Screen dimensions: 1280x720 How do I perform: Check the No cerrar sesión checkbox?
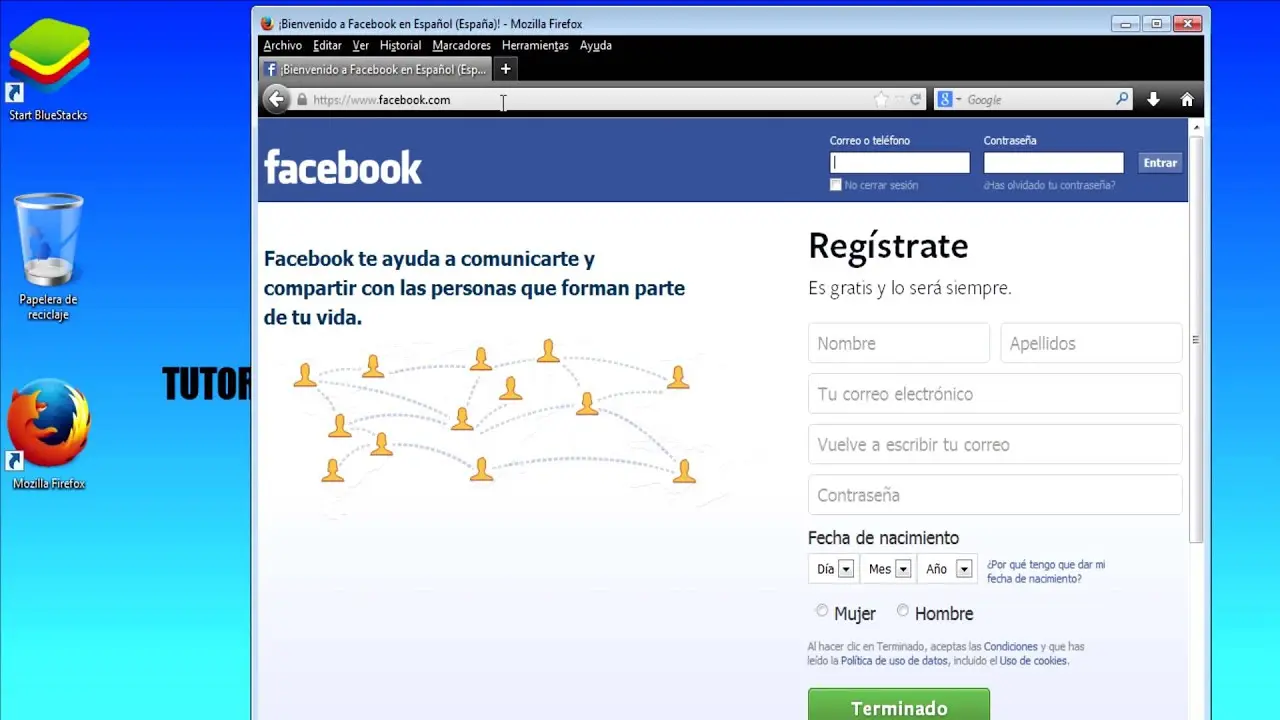pos(836,185)
